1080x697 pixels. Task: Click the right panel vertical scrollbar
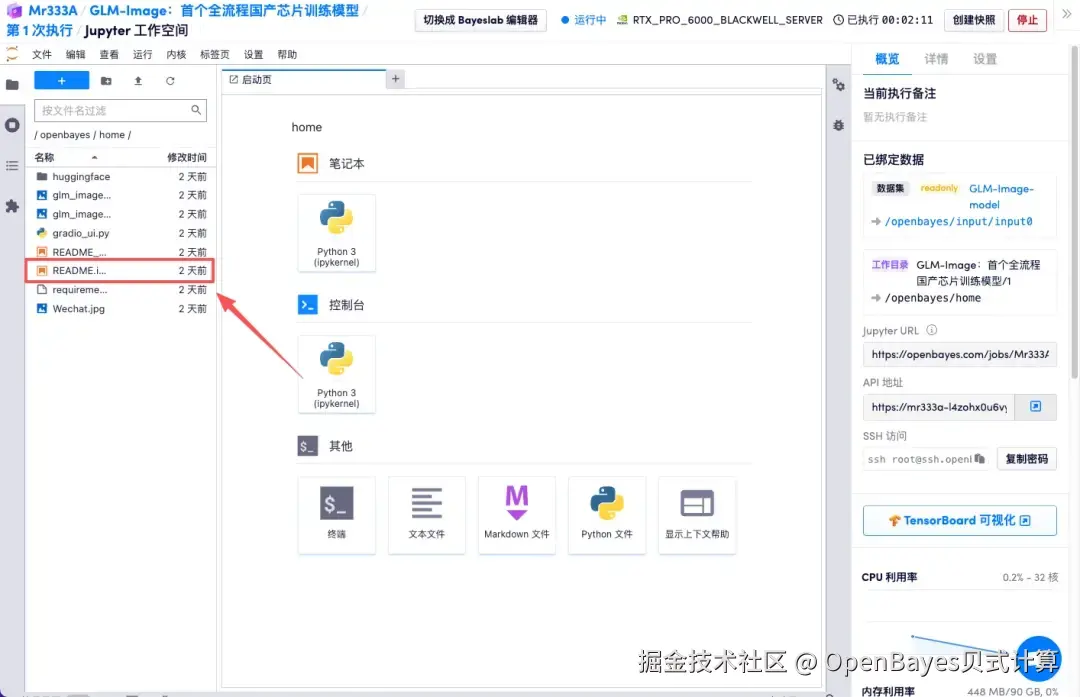coord(1074,214)
